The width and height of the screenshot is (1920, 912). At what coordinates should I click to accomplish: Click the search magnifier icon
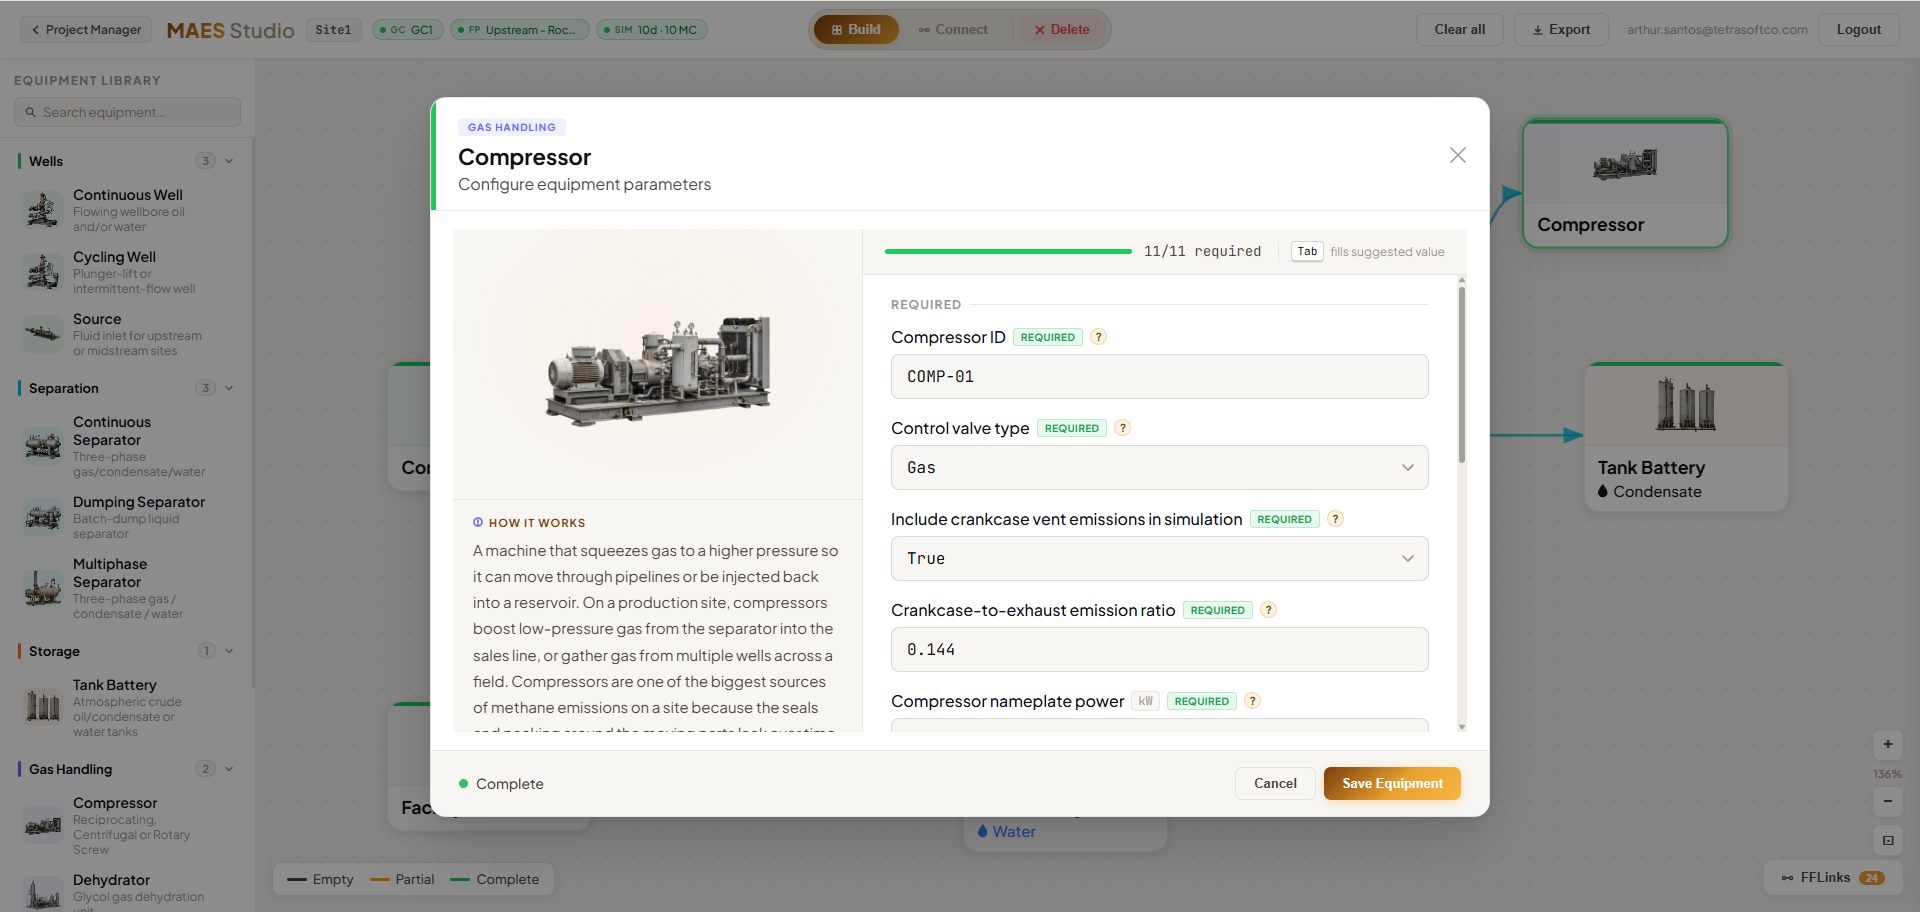(31, 112)
